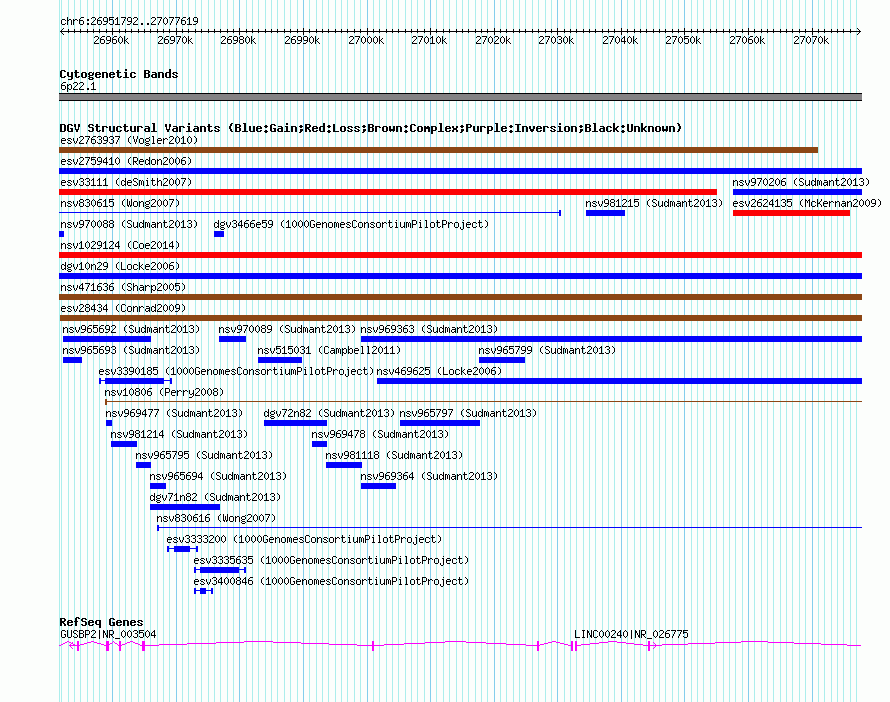Select the small blue dgv3466e59 bar
This screenshot has width=890, height=702.
(219, 234)
